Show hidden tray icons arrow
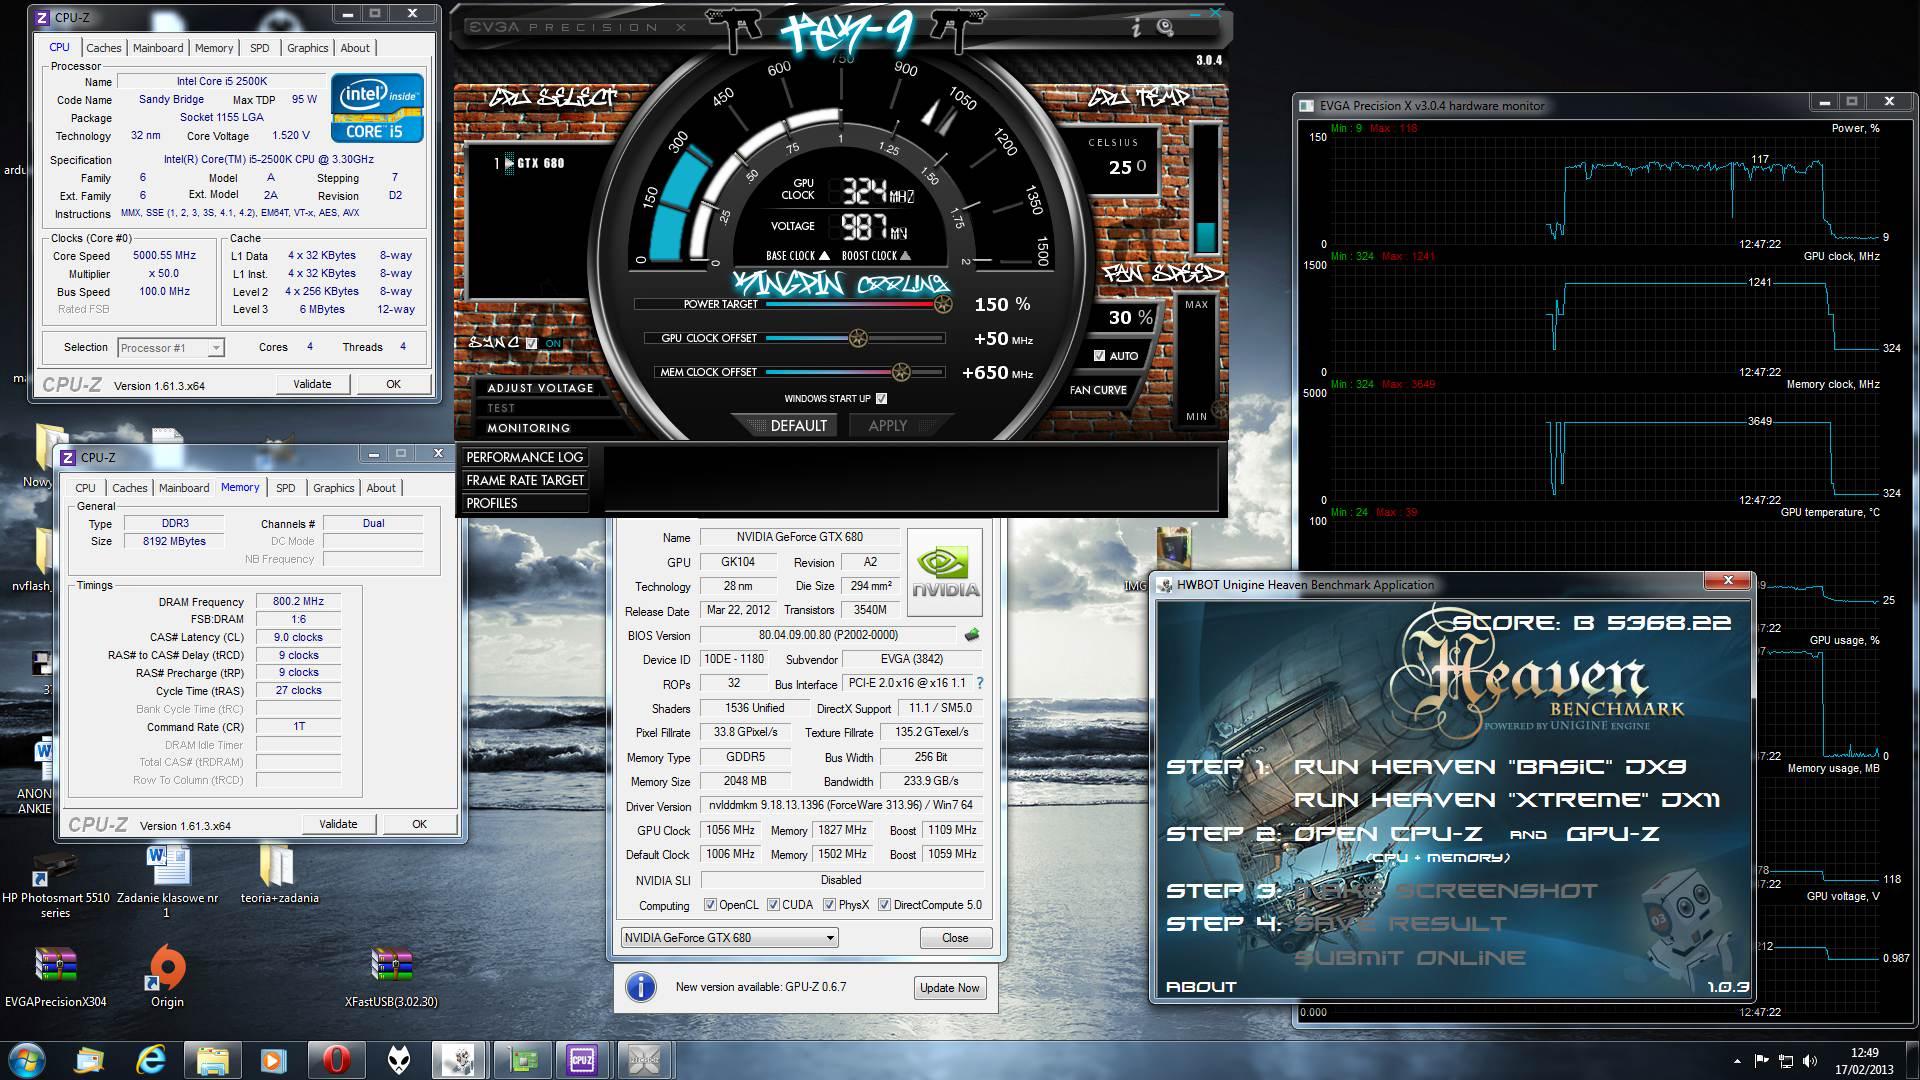Screen dimensions: 1920x1080 [1737, 1061]
